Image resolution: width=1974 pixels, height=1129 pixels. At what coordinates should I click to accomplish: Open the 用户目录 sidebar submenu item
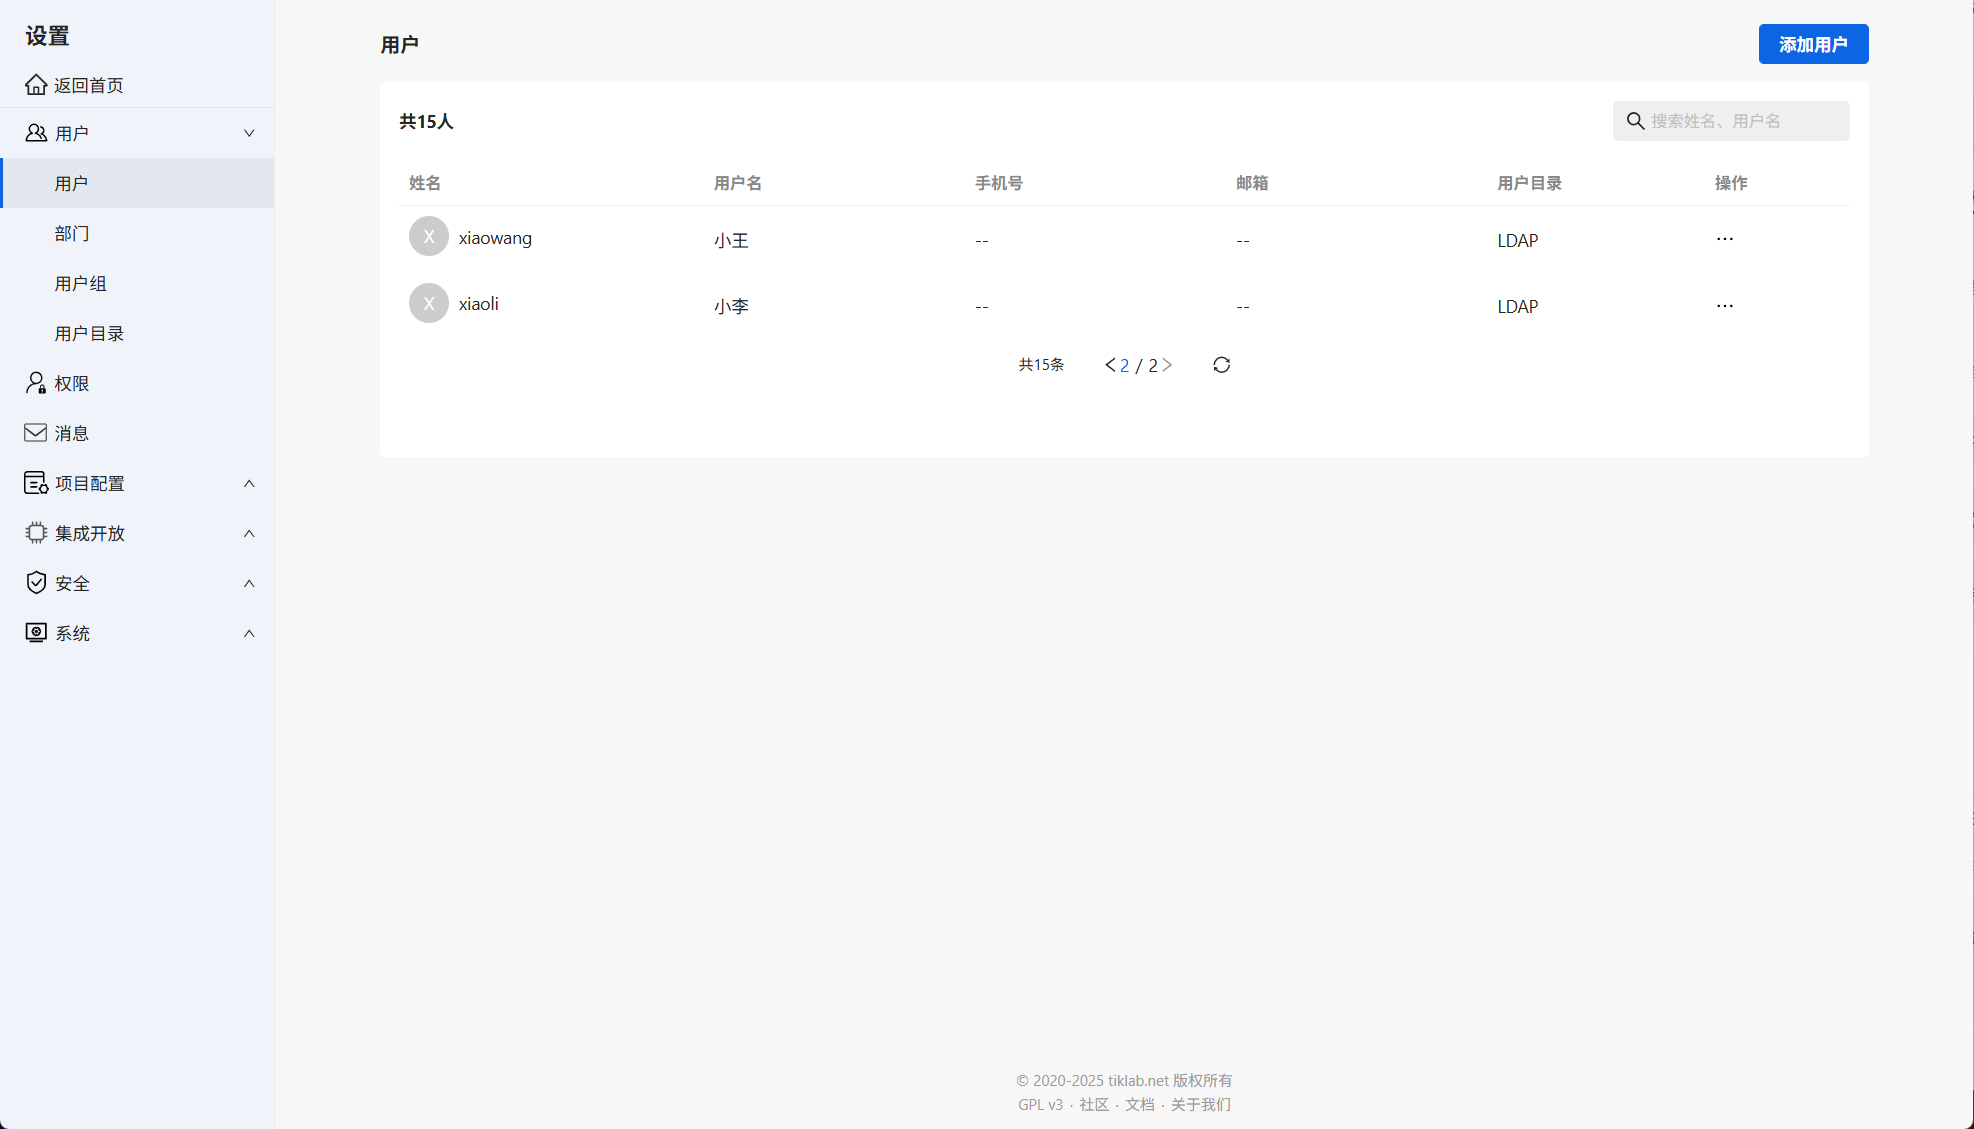(x=89, y=333)
